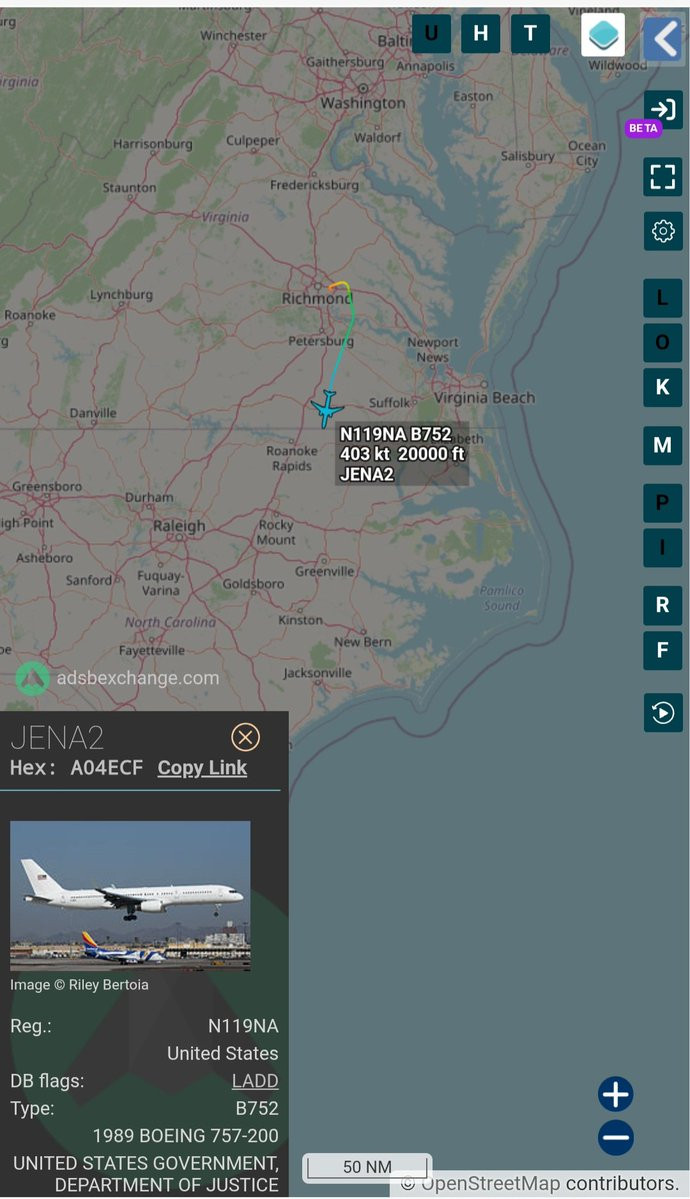The image size is (690, 1199).
Task: Toggle the U filter button
Action: pos(431,34)
